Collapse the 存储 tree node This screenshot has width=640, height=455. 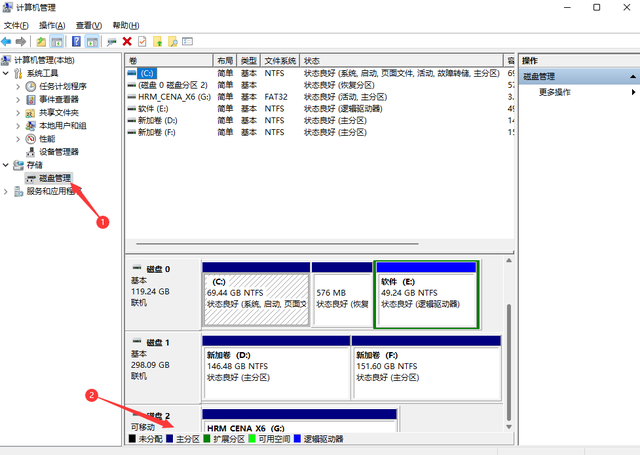[6, 165]
